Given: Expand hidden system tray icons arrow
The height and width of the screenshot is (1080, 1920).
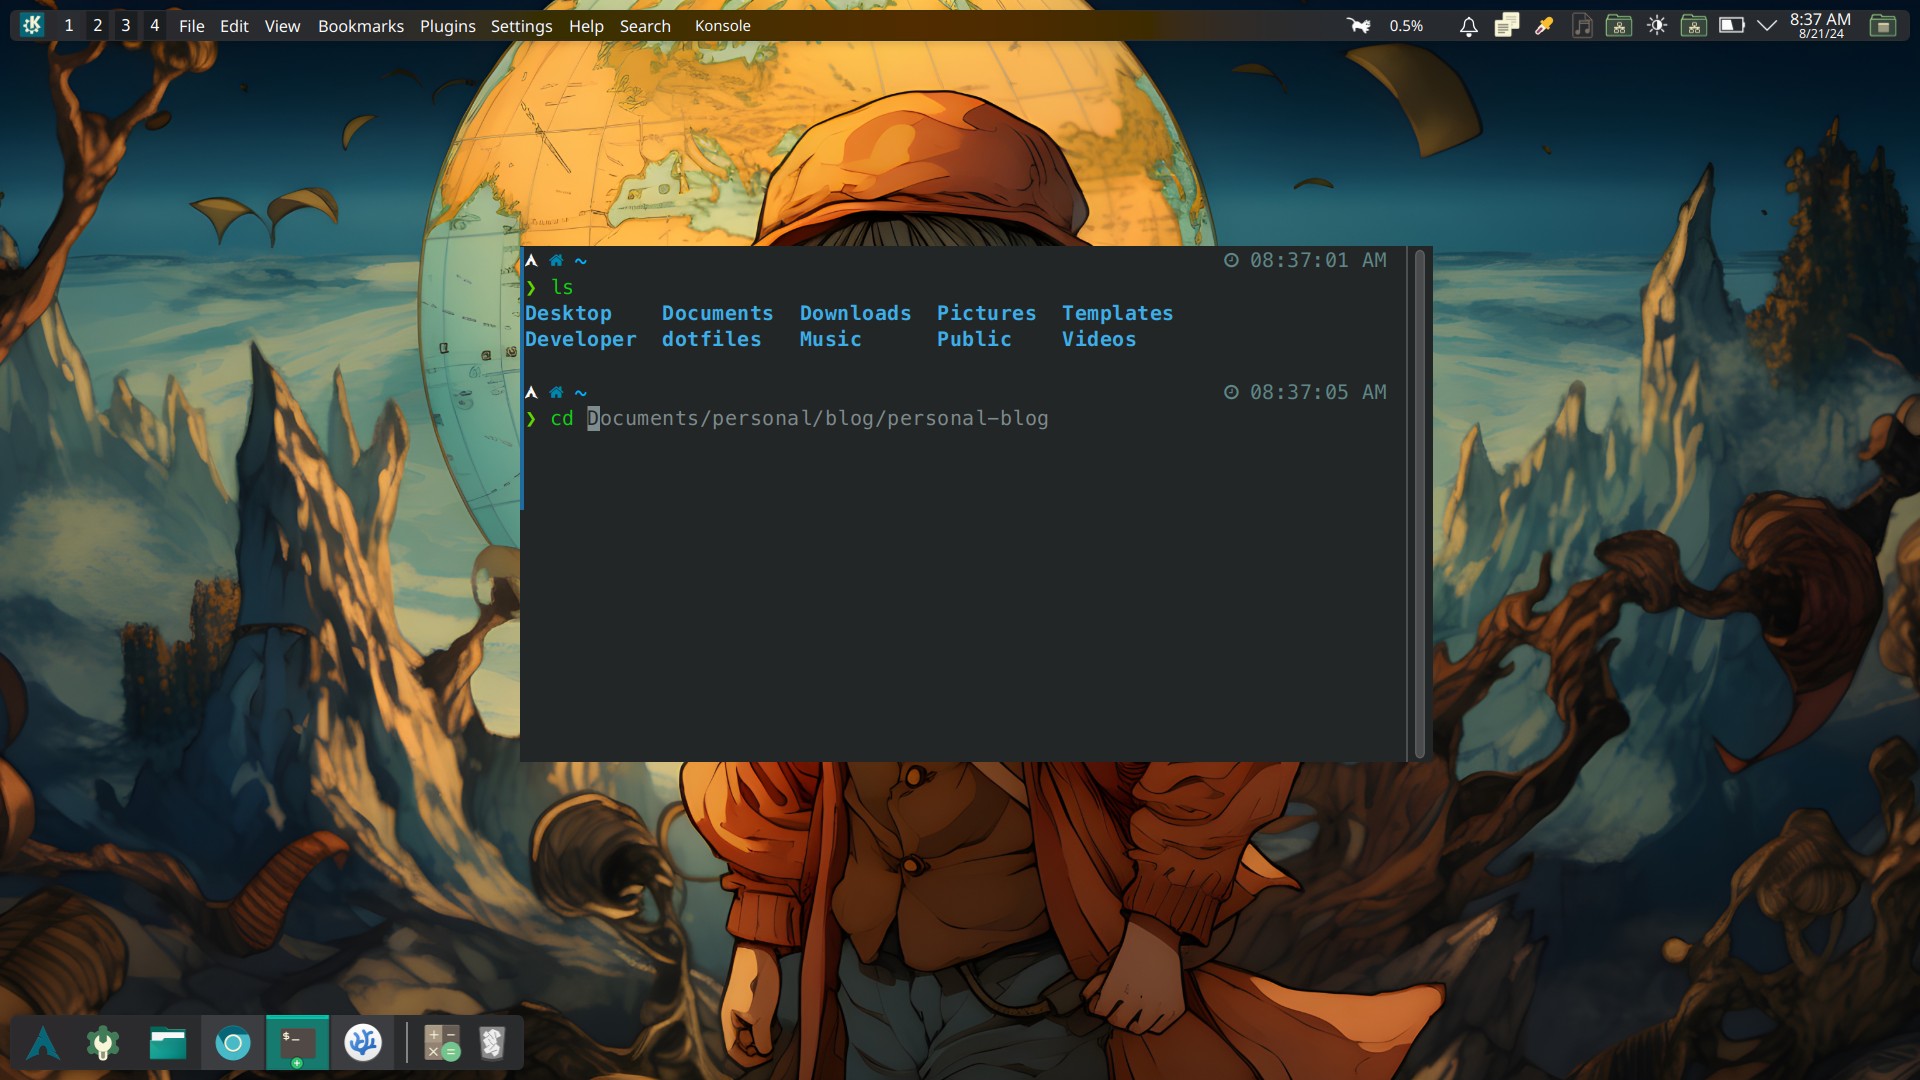Looking at the screenshot, I should (1766, 26).
